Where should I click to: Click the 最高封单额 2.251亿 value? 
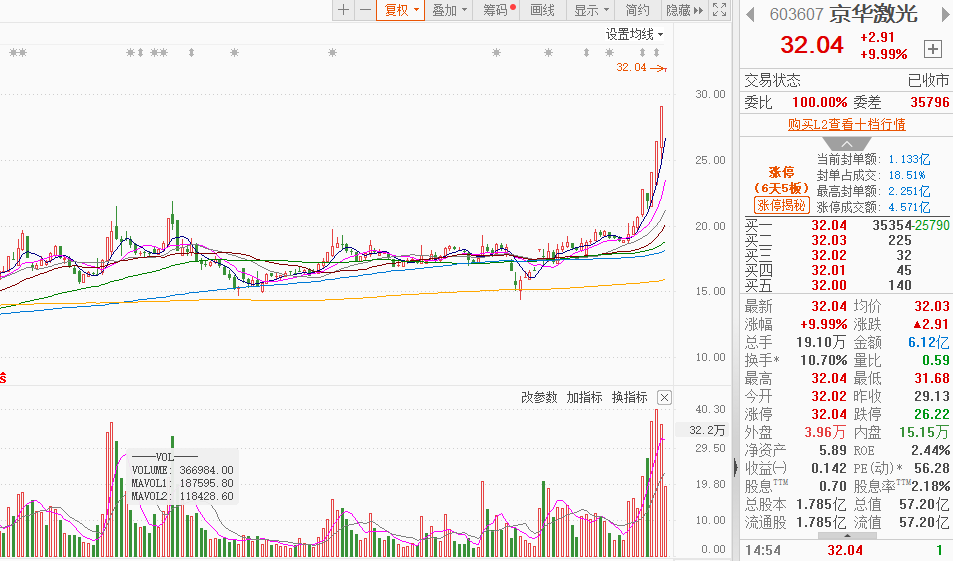pos(909,191)
